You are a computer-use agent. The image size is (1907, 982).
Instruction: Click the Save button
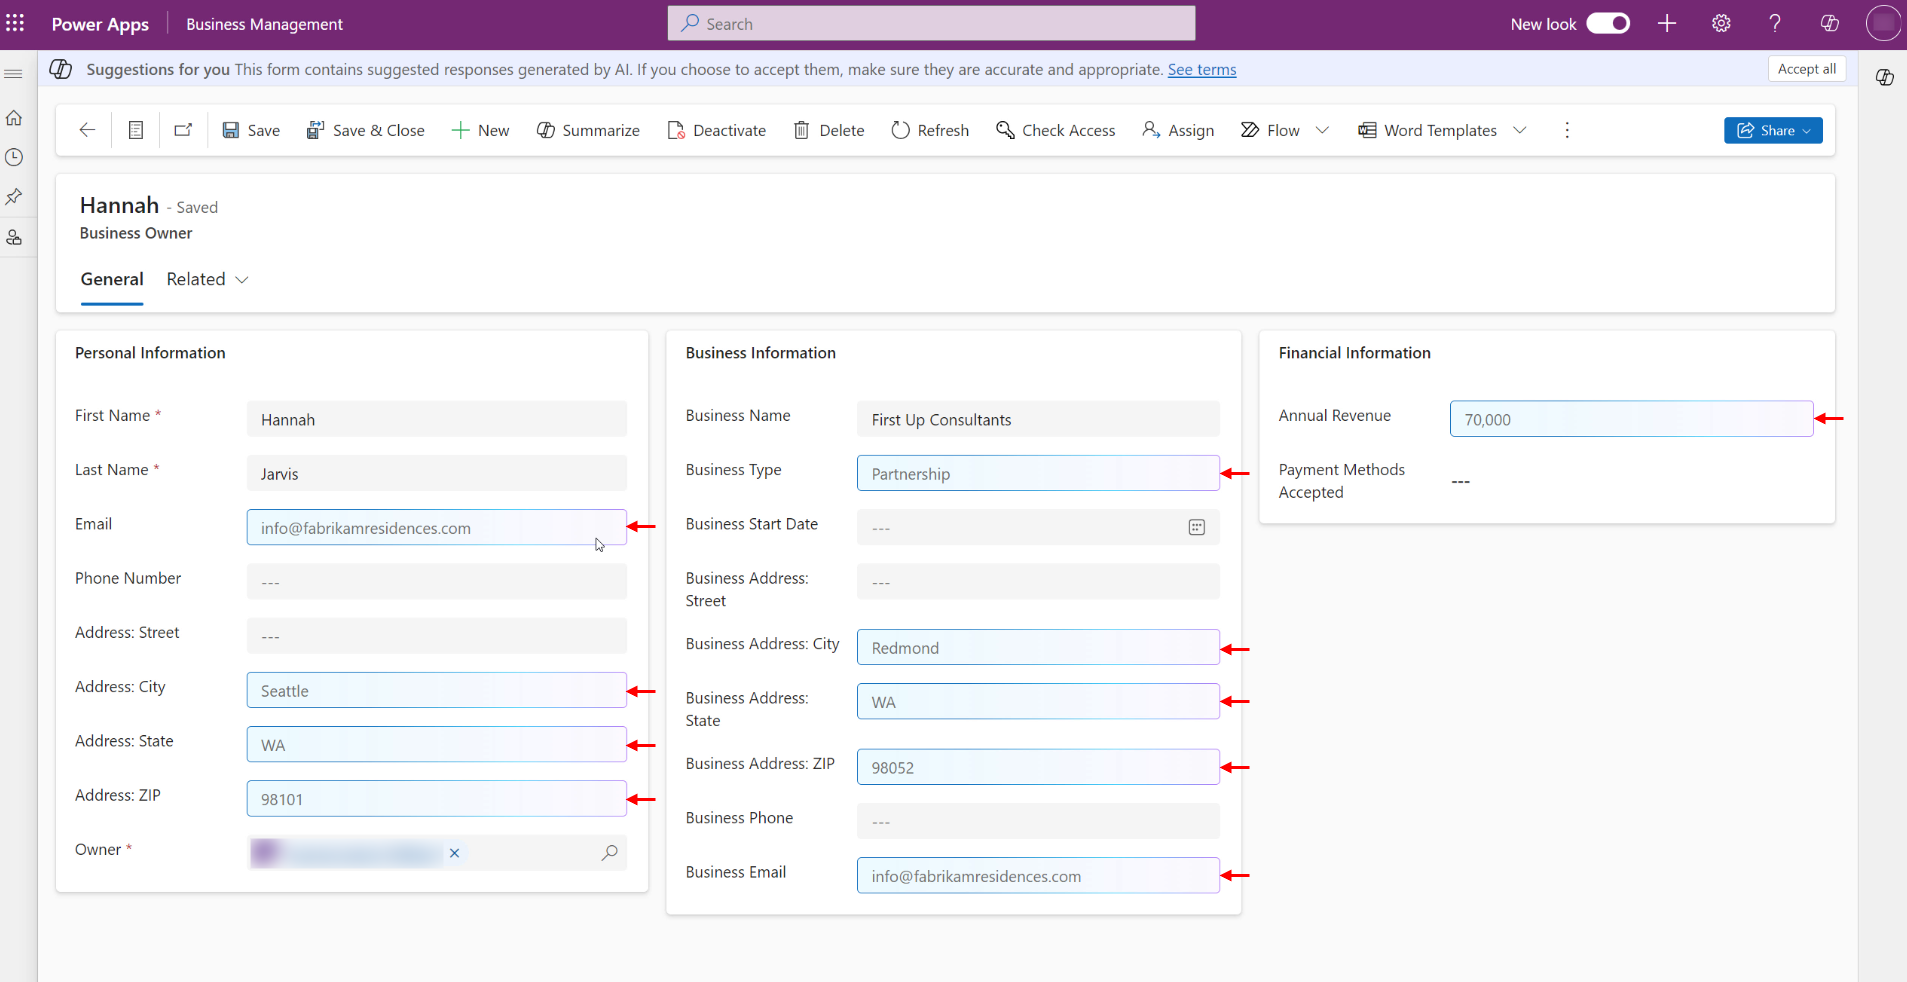[251, 130]
